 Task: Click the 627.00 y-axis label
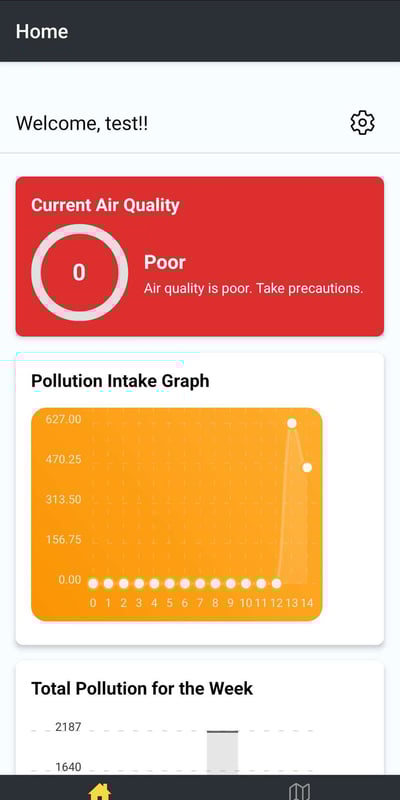pyautogui.click(x=63, y=419)
